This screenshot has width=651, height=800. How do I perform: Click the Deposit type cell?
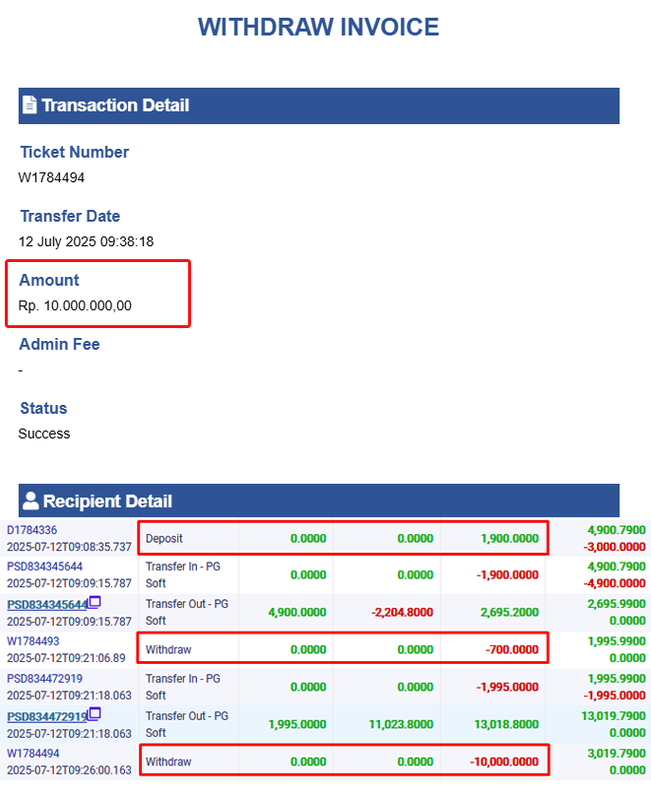pyautogui.click(x=164, y=538)
